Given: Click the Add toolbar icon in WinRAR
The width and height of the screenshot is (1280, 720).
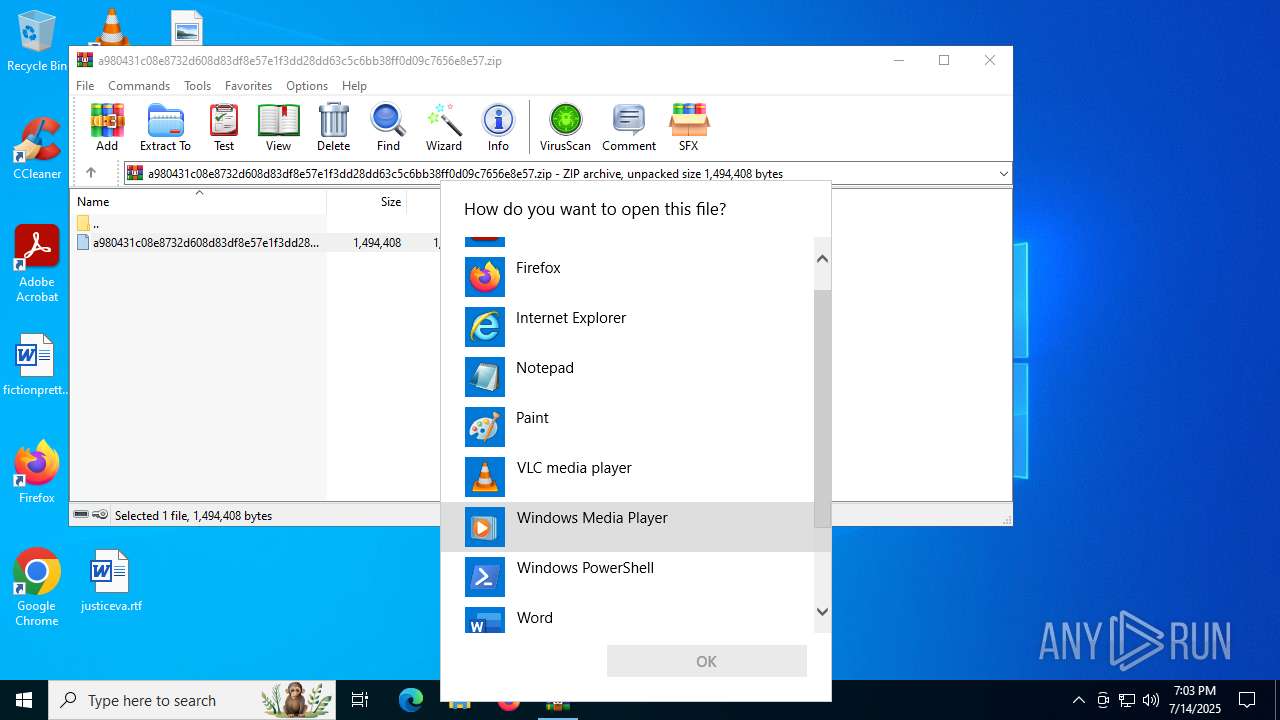Looking at the screenshot, I should (x=107, y=127).
